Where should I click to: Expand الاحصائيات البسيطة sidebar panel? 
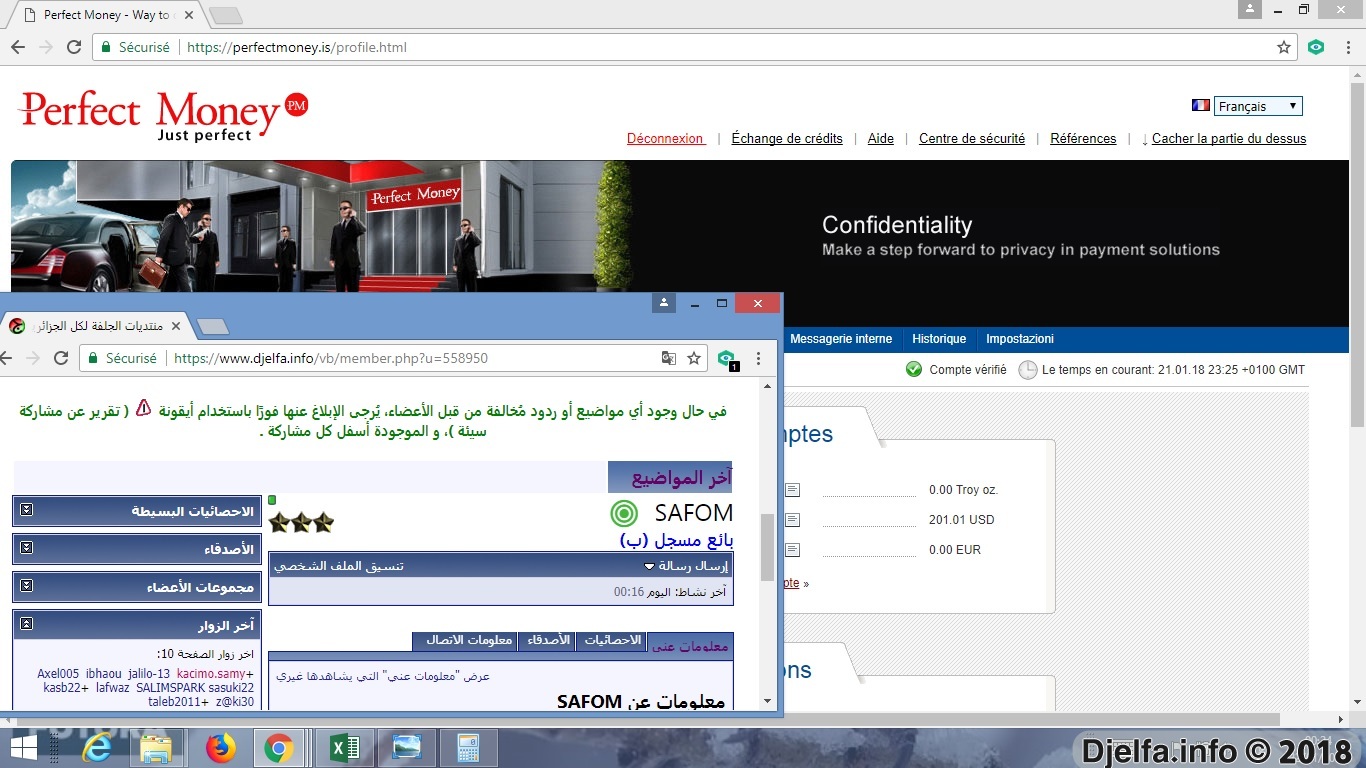27,510
